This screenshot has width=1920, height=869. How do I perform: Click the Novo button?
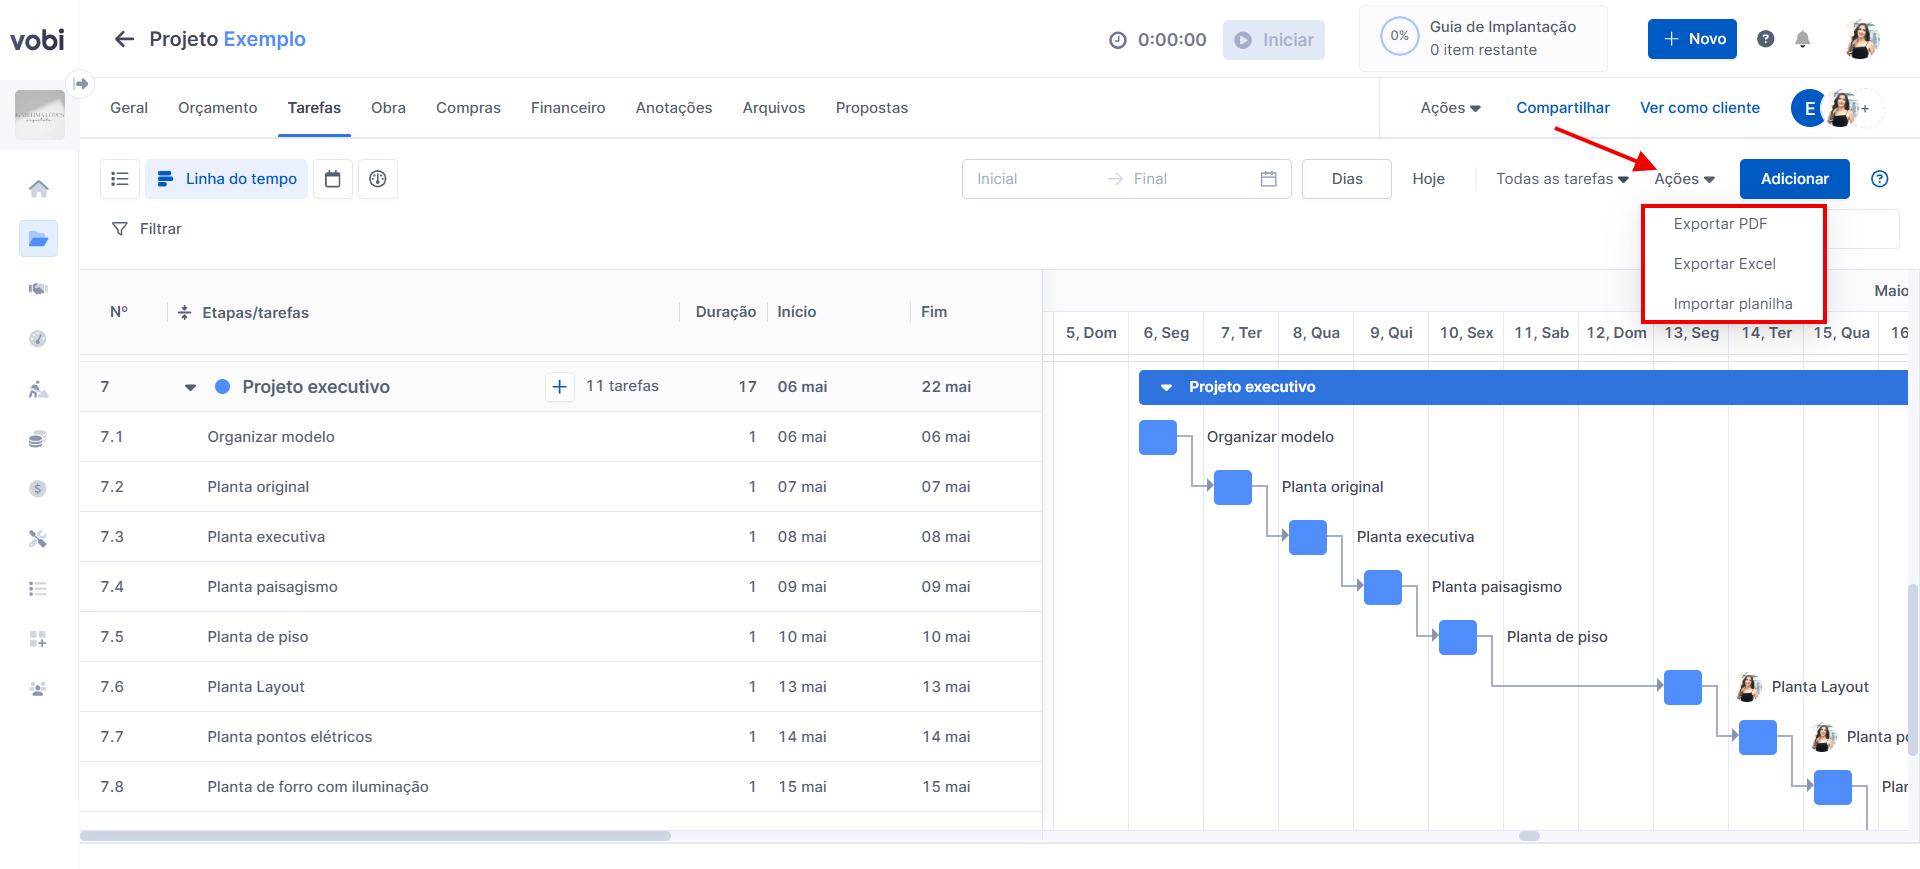point(1692,39)
